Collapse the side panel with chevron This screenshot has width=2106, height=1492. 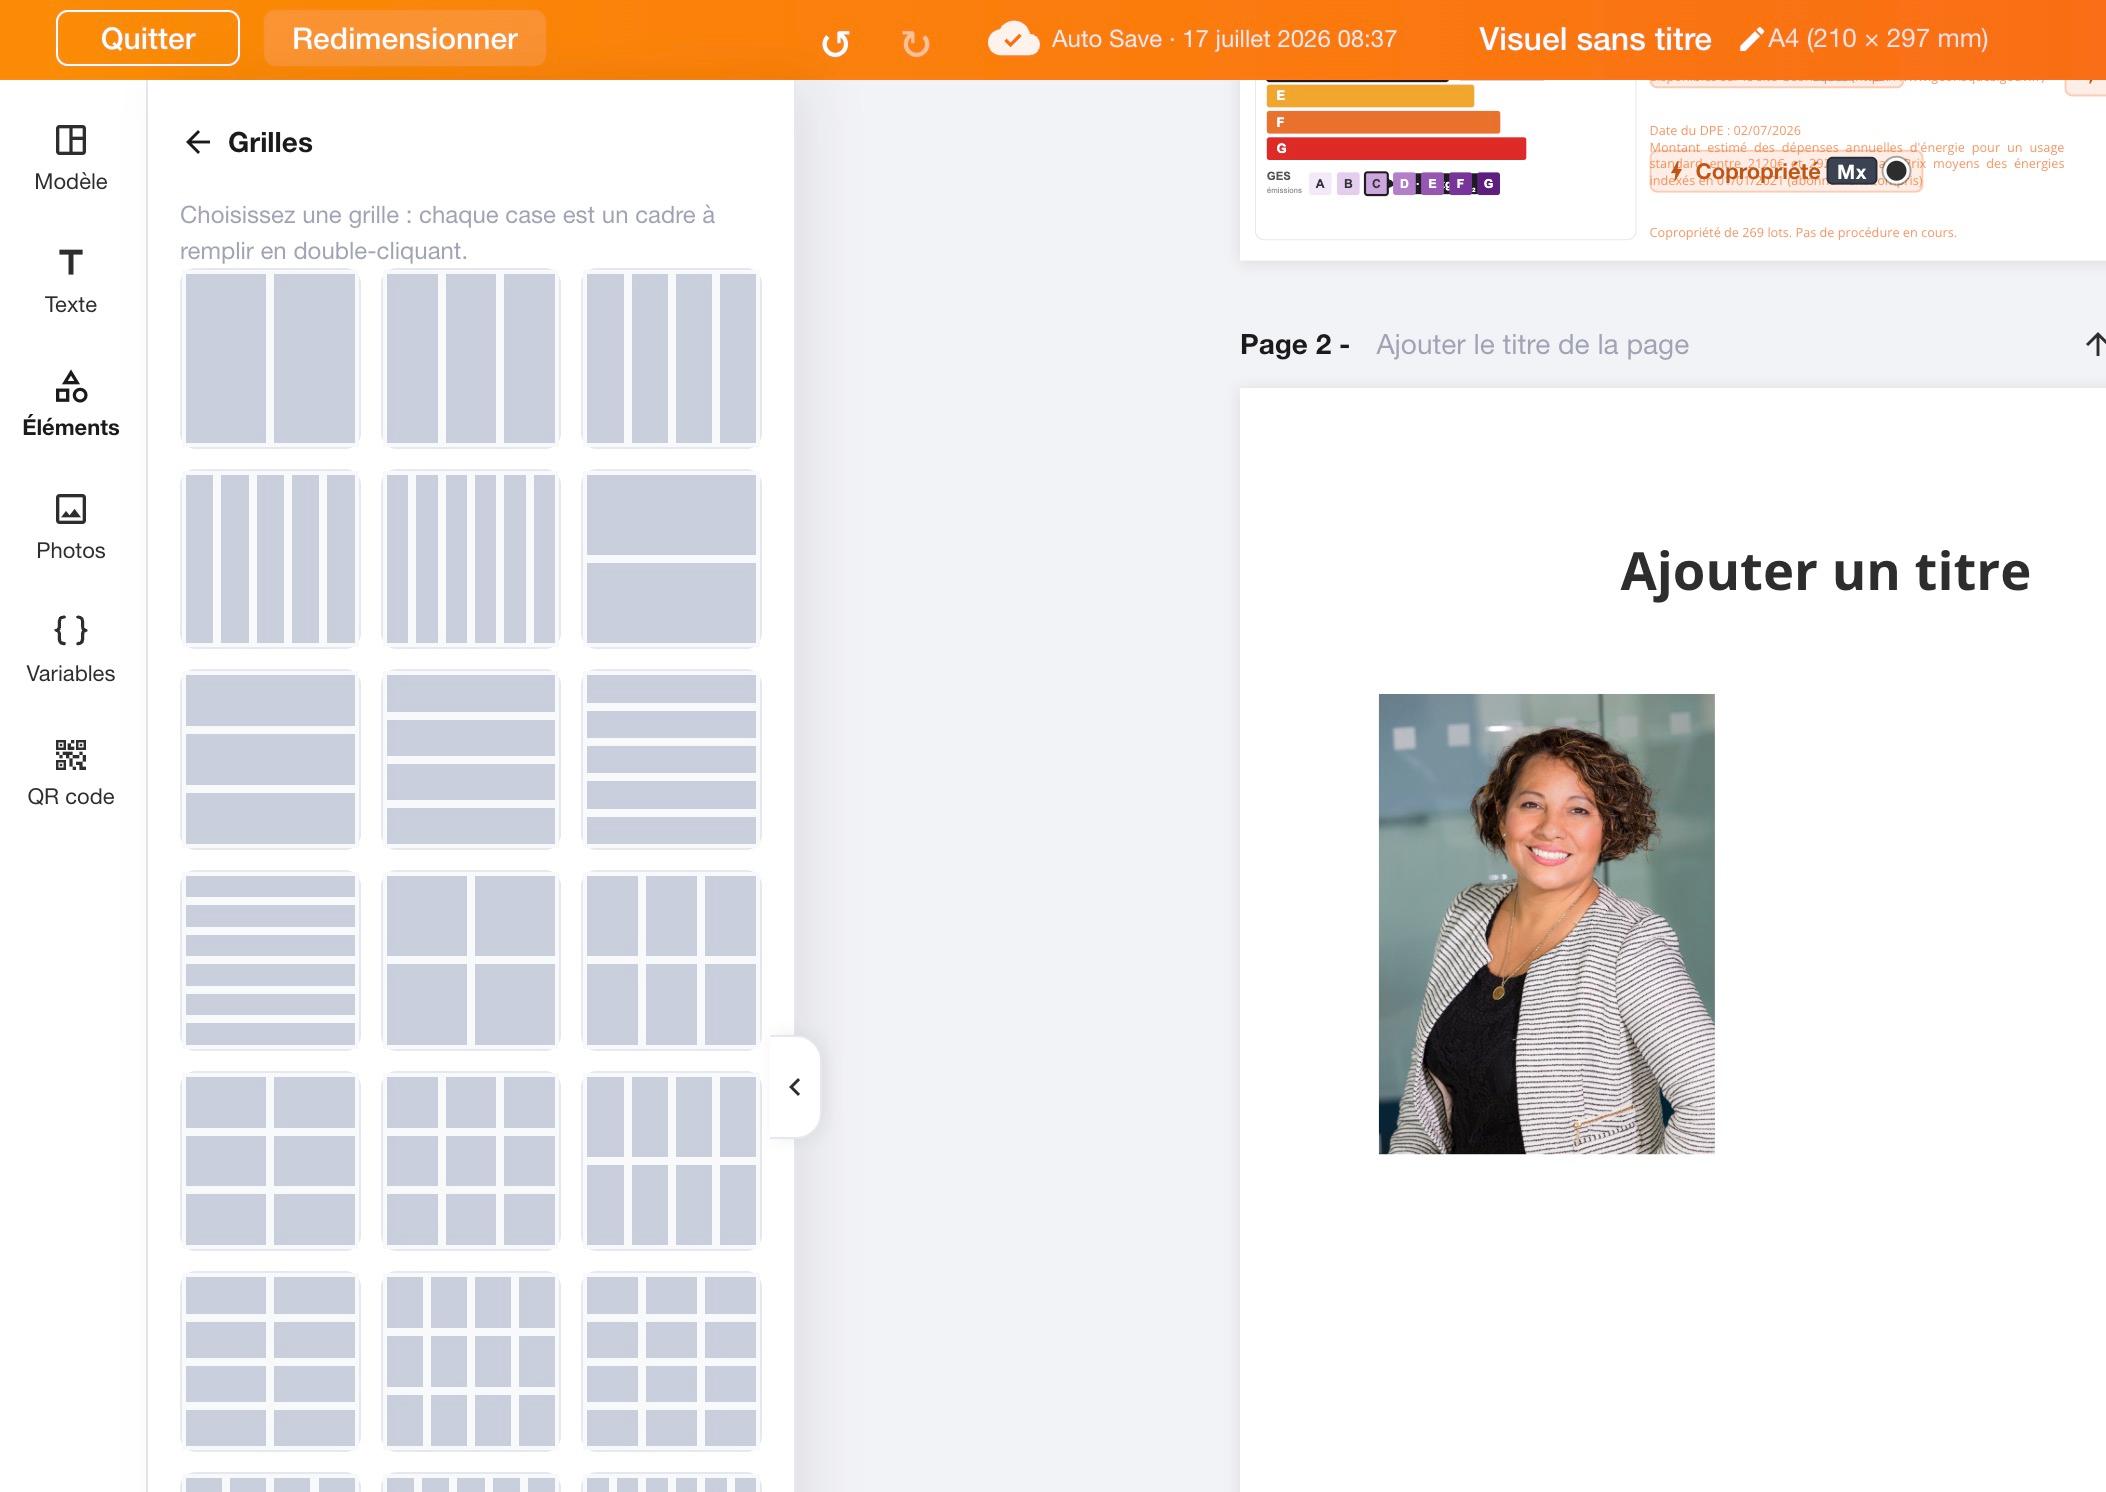(795, 1087)
